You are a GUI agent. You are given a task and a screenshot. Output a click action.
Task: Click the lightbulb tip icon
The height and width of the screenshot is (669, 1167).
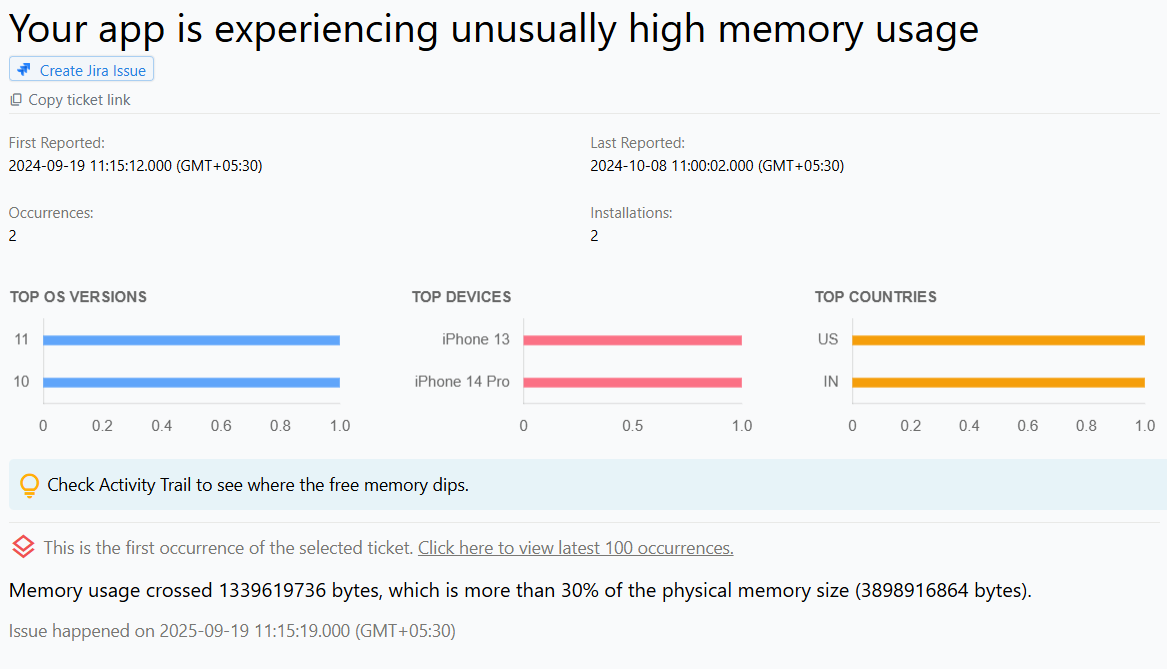pyautogui.click(x=30, y=484)
